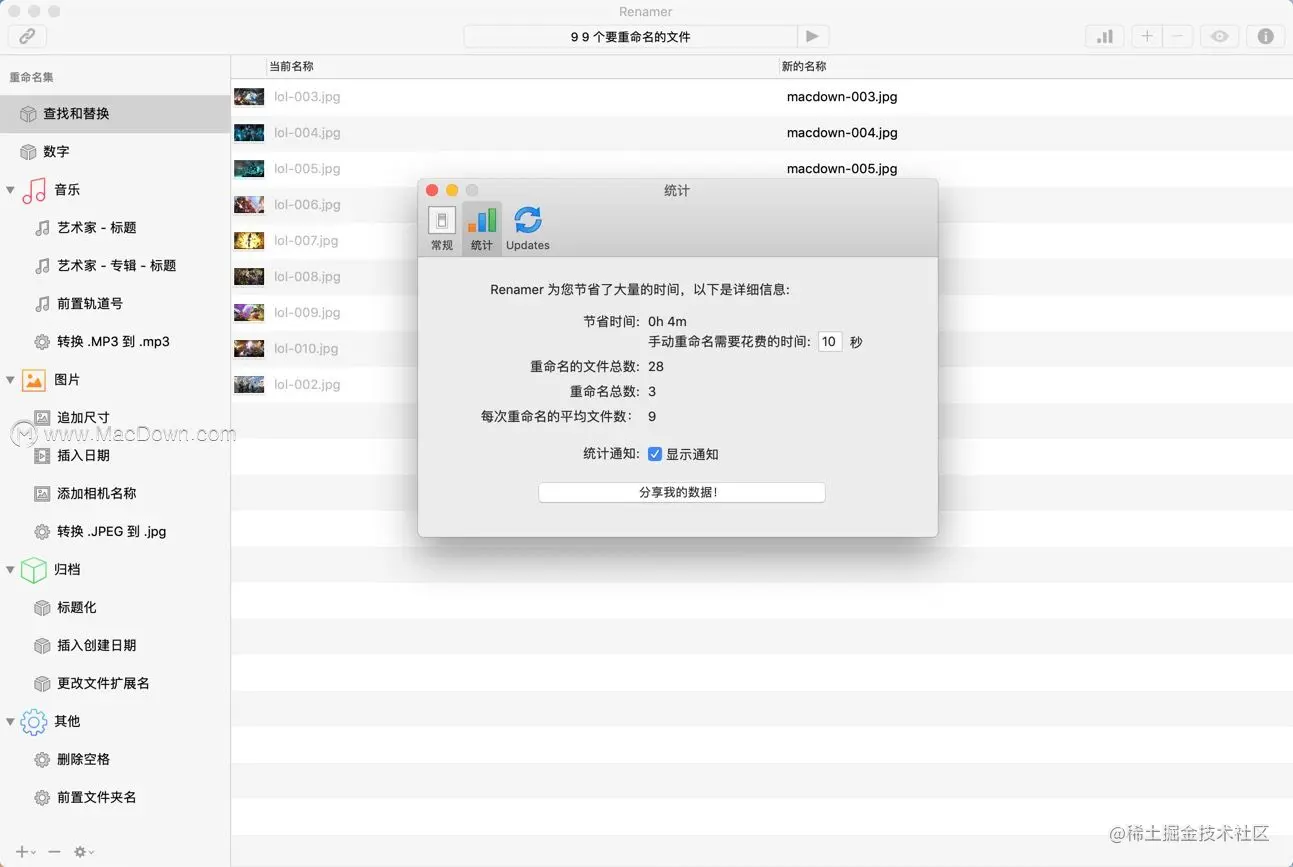
Task: Click the sidebar bottom minus button
Action: [54, 852]
